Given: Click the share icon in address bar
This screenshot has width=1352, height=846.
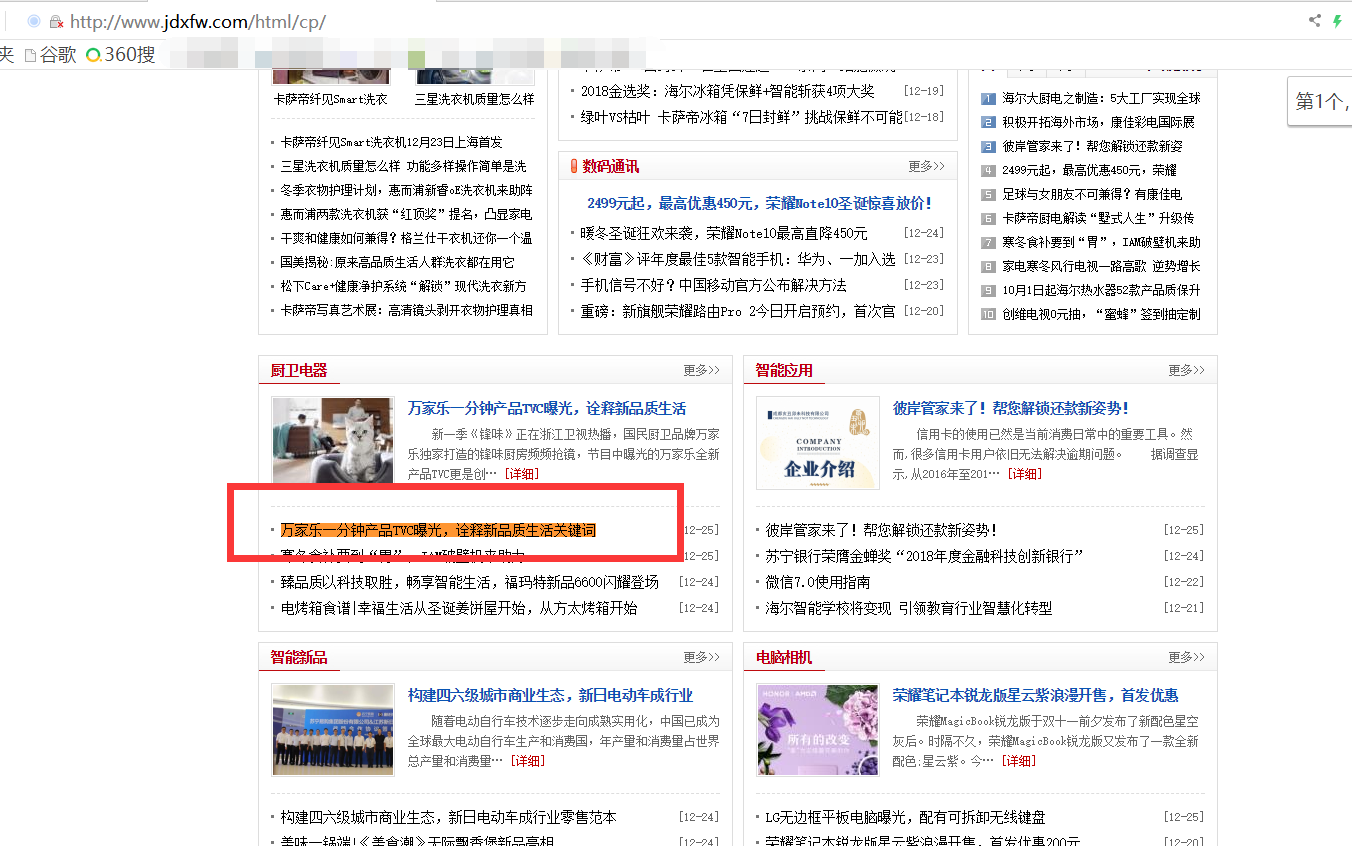Looking at the screenshot, I should [x=1315, y=20].
